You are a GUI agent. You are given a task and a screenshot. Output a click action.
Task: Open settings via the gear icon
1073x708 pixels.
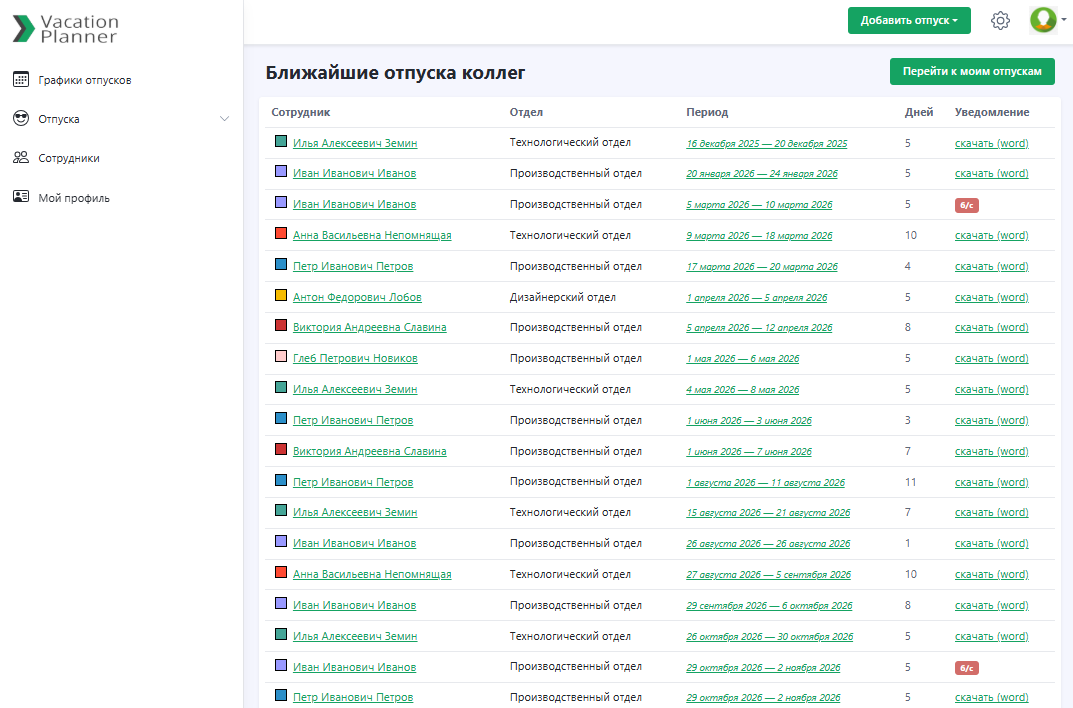(x=1000, y=20)
